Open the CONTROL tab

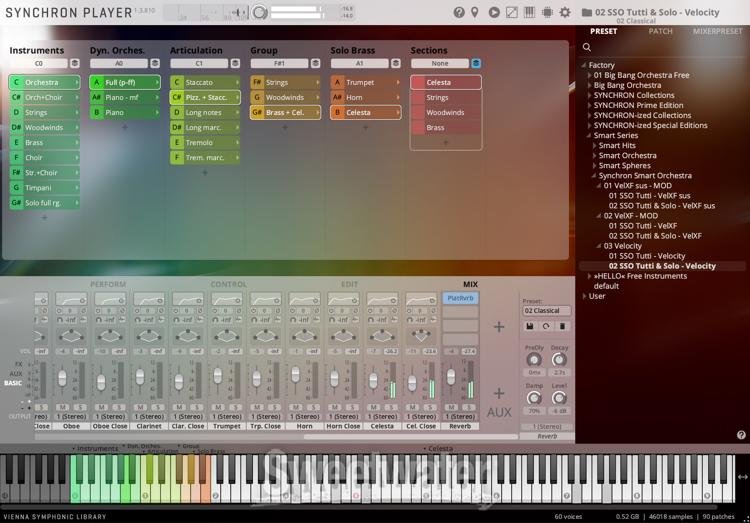pos(229,284)
